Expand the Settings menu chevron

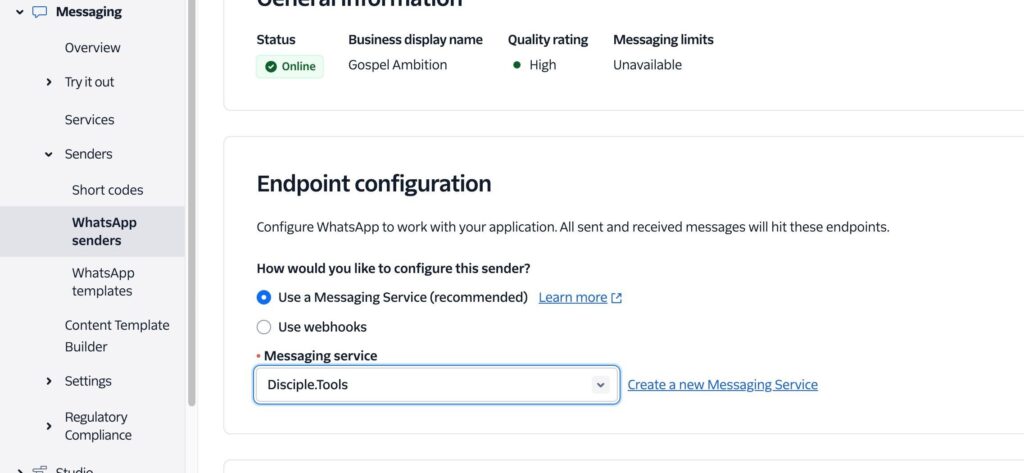49,381
